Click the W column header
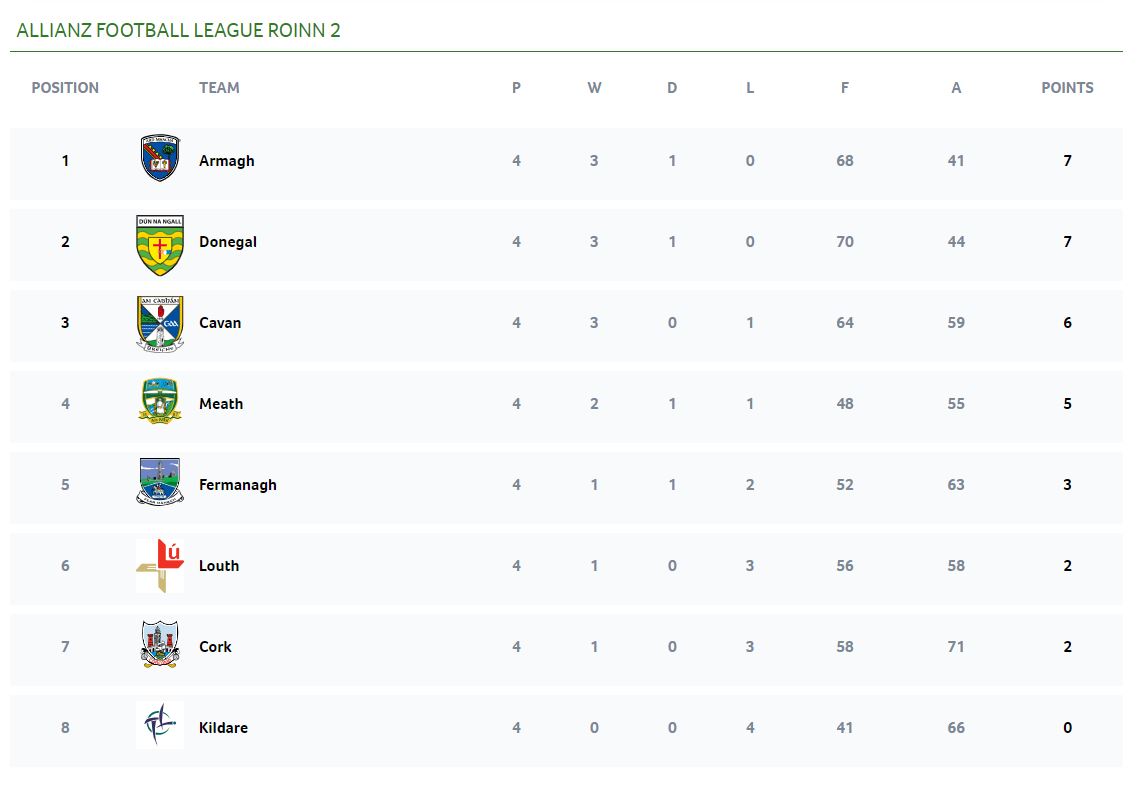 (594, 88)
